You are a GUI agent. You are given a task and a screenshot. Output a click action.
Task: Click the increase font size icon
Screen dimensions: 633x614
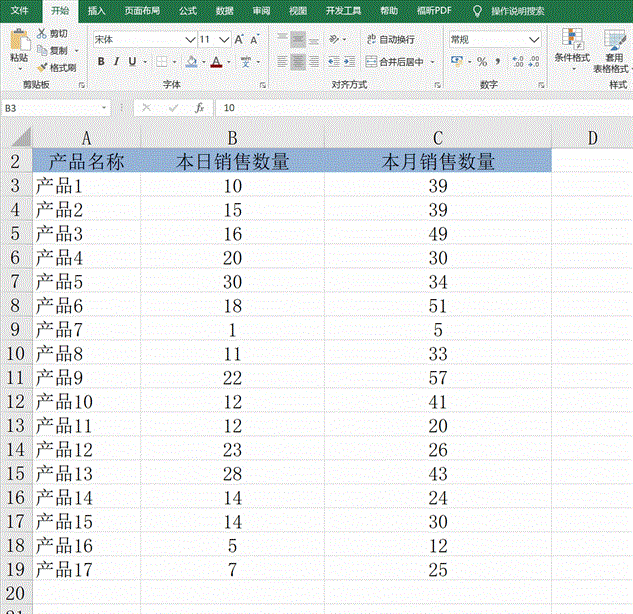(x=239, y=39)
